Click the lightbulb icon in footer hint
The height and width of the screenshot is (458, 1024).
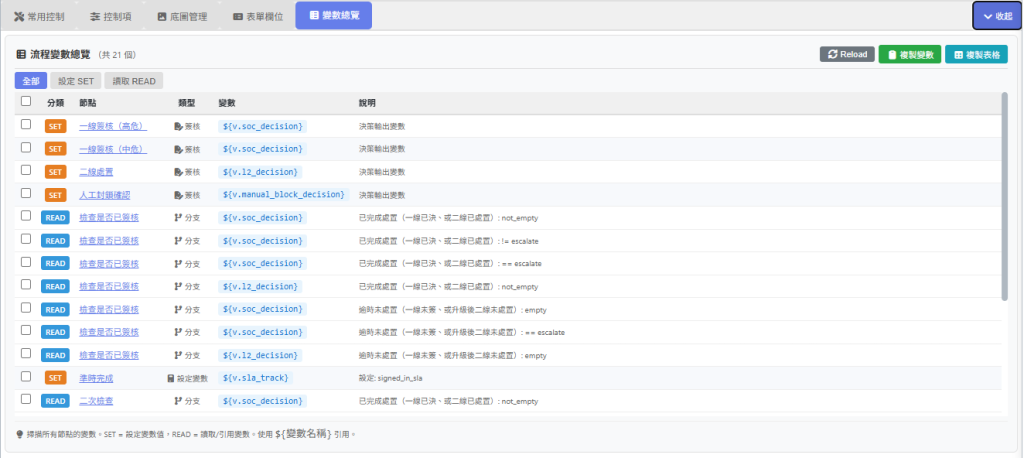point(19,434)
